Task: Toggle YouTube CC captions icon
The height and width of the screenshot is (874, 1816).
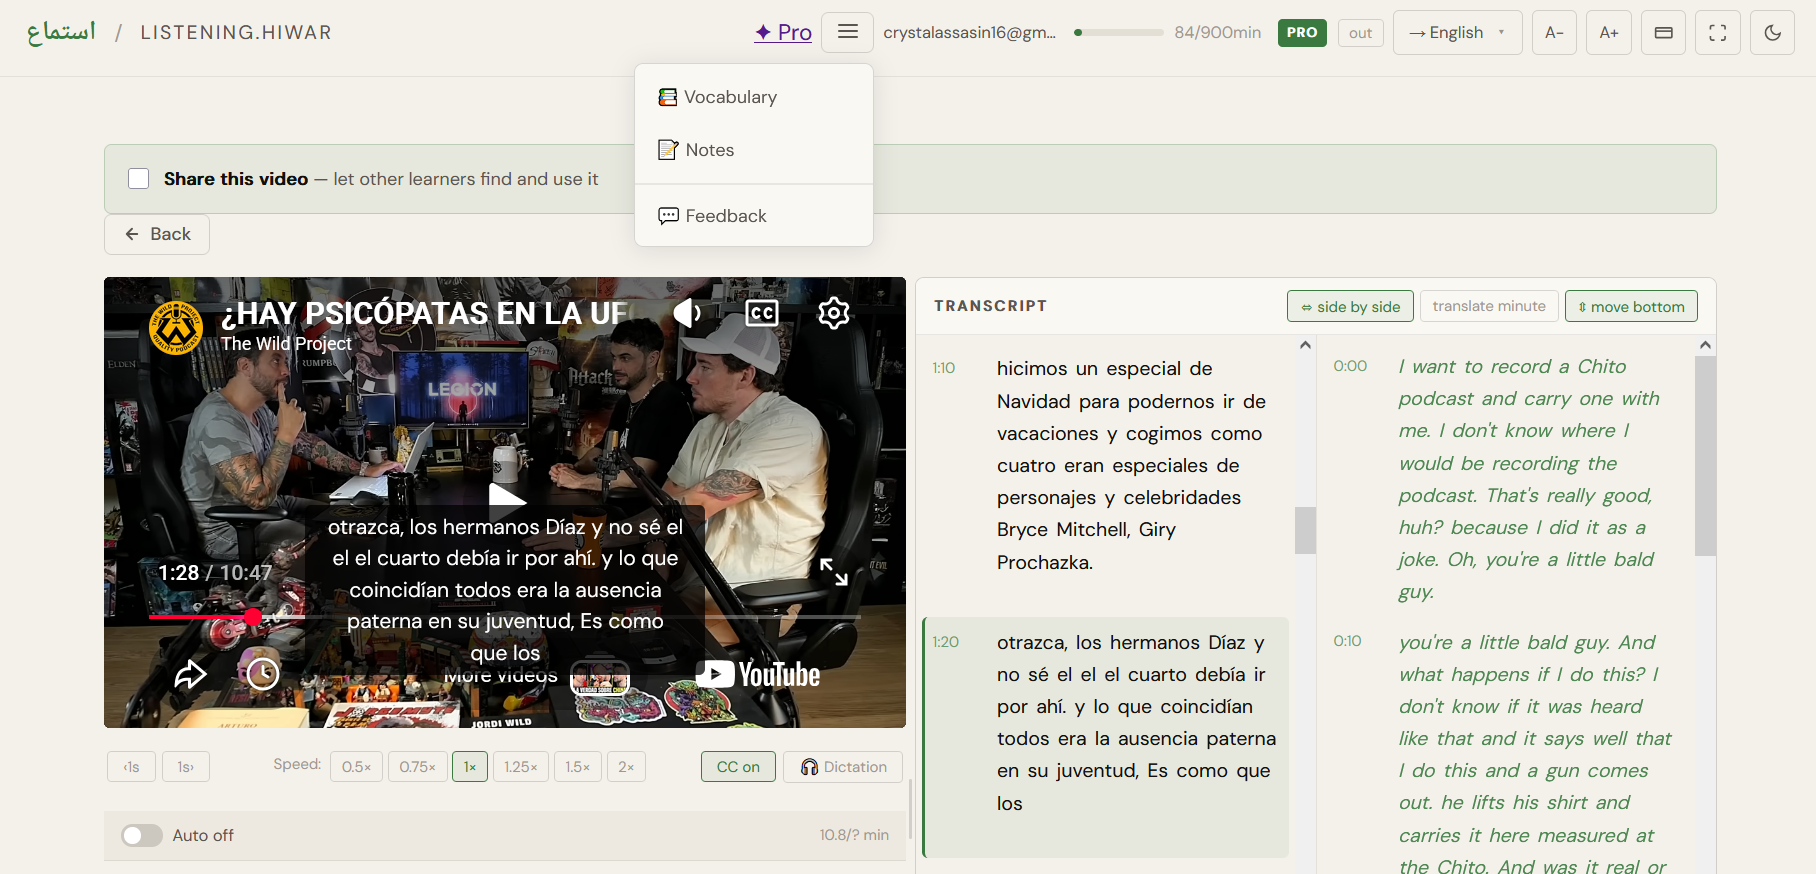Action: click(x=762, y=313)
